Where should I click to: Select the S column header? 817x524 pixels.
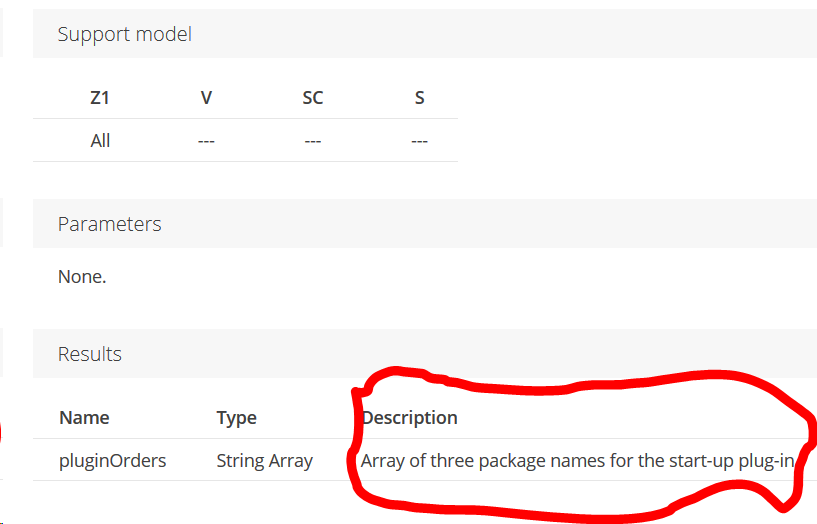pyautogui.click(x=419, y=98)
